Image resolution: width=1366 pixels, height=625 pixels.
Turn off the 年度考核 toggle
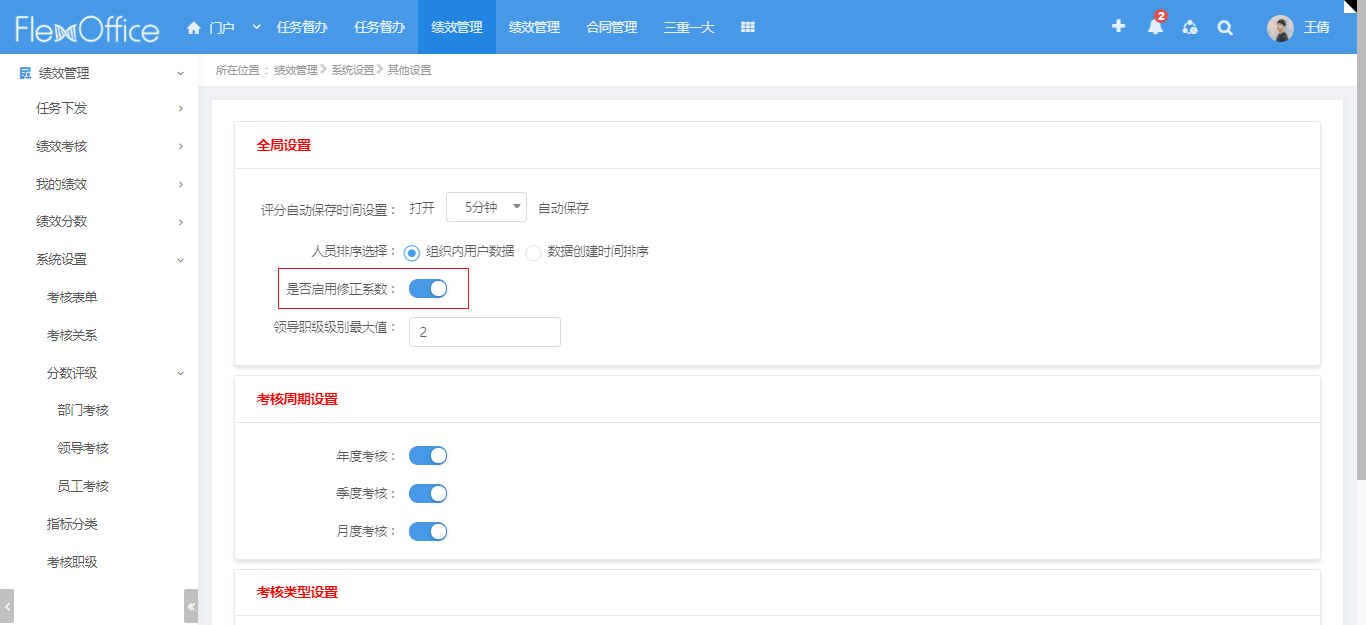coord(428,456)
